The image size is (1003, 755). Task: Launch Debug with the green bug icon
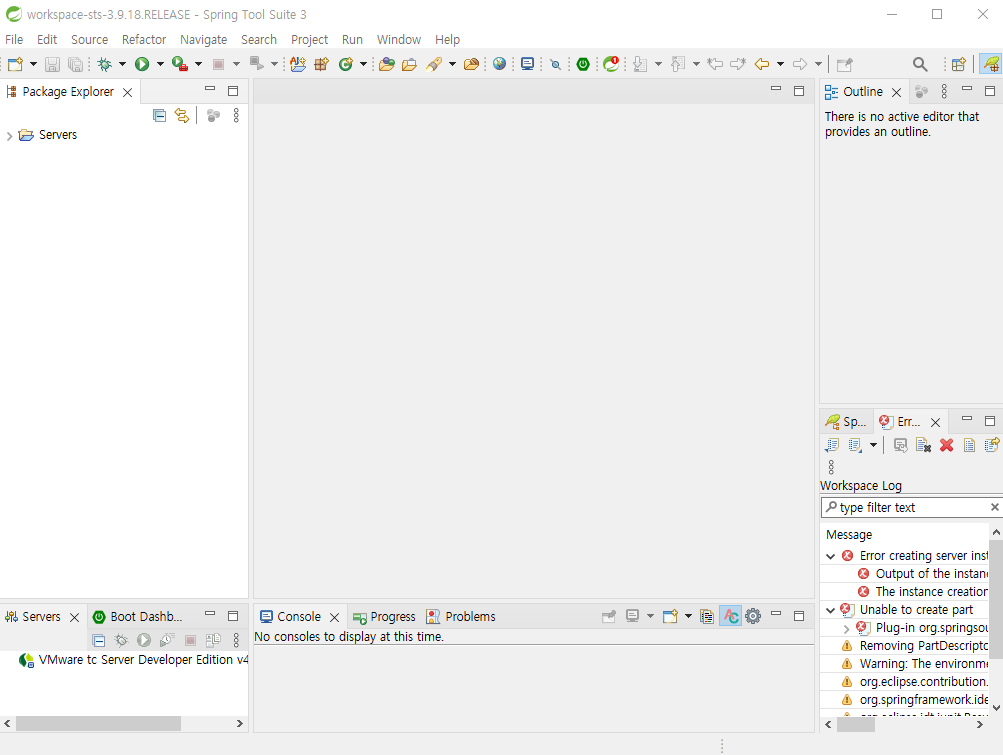[104, 64]
